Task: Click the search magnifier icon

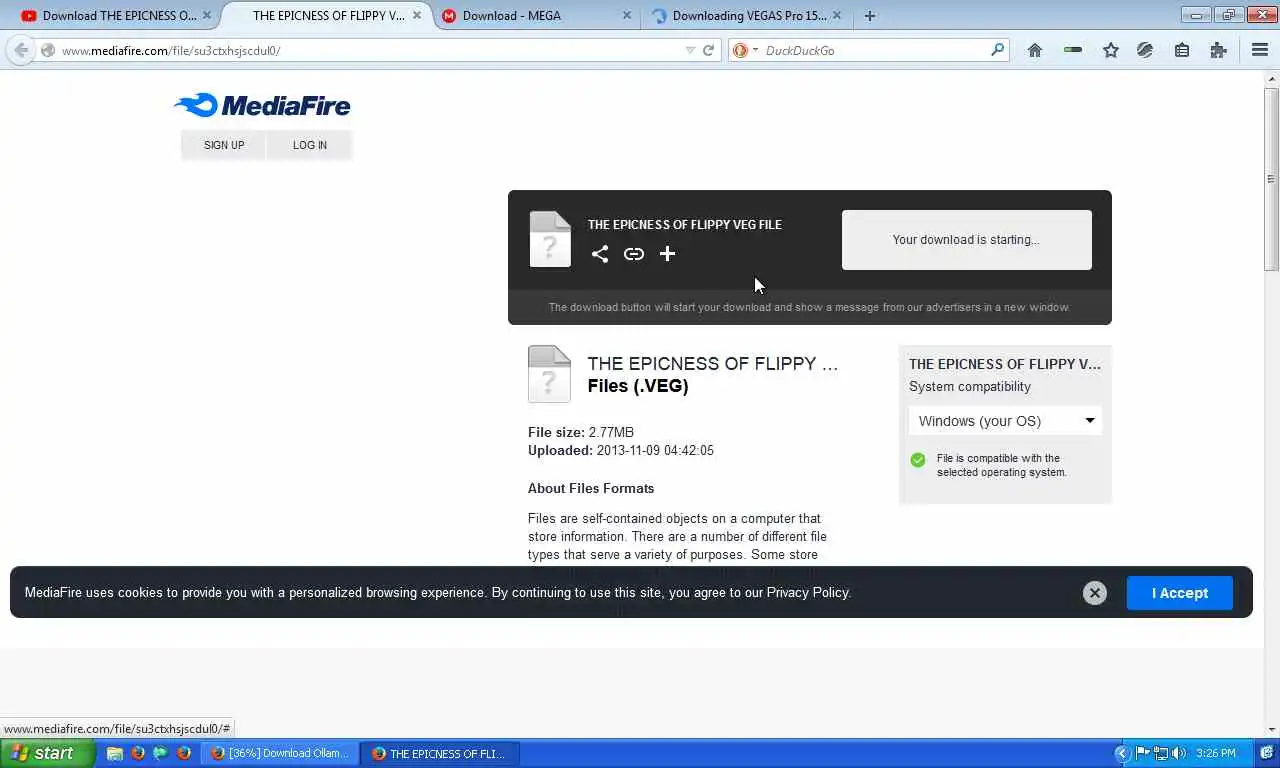Action: pos(997,50)
